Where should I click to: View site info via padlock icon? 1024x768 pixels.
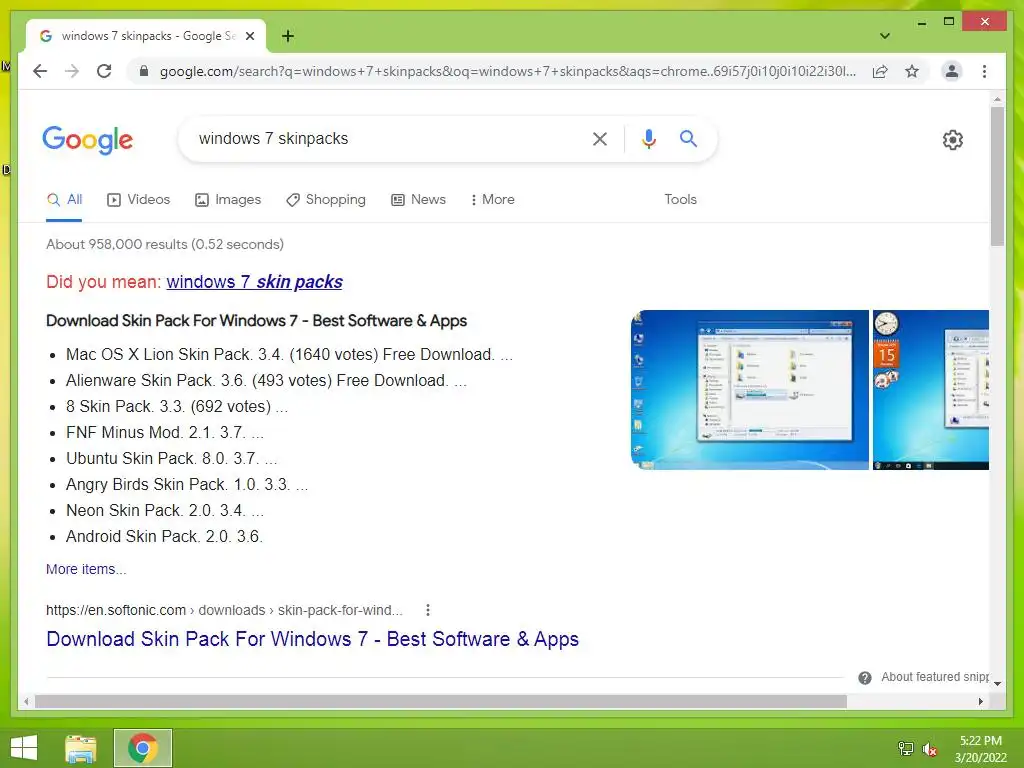[144, 71]
